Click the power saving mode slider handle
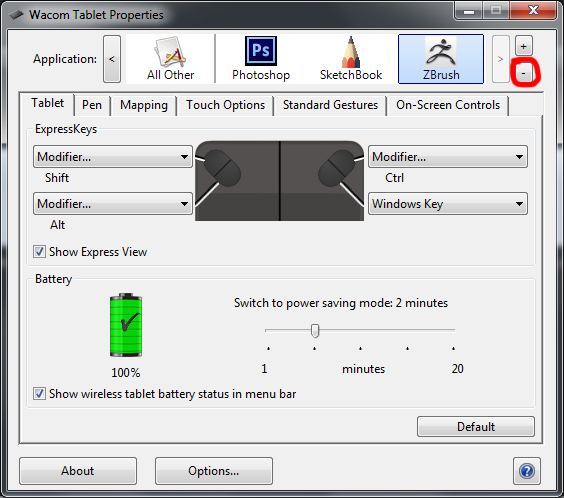The height and width of the screenshot is (498, 564). tap(315, 330)
